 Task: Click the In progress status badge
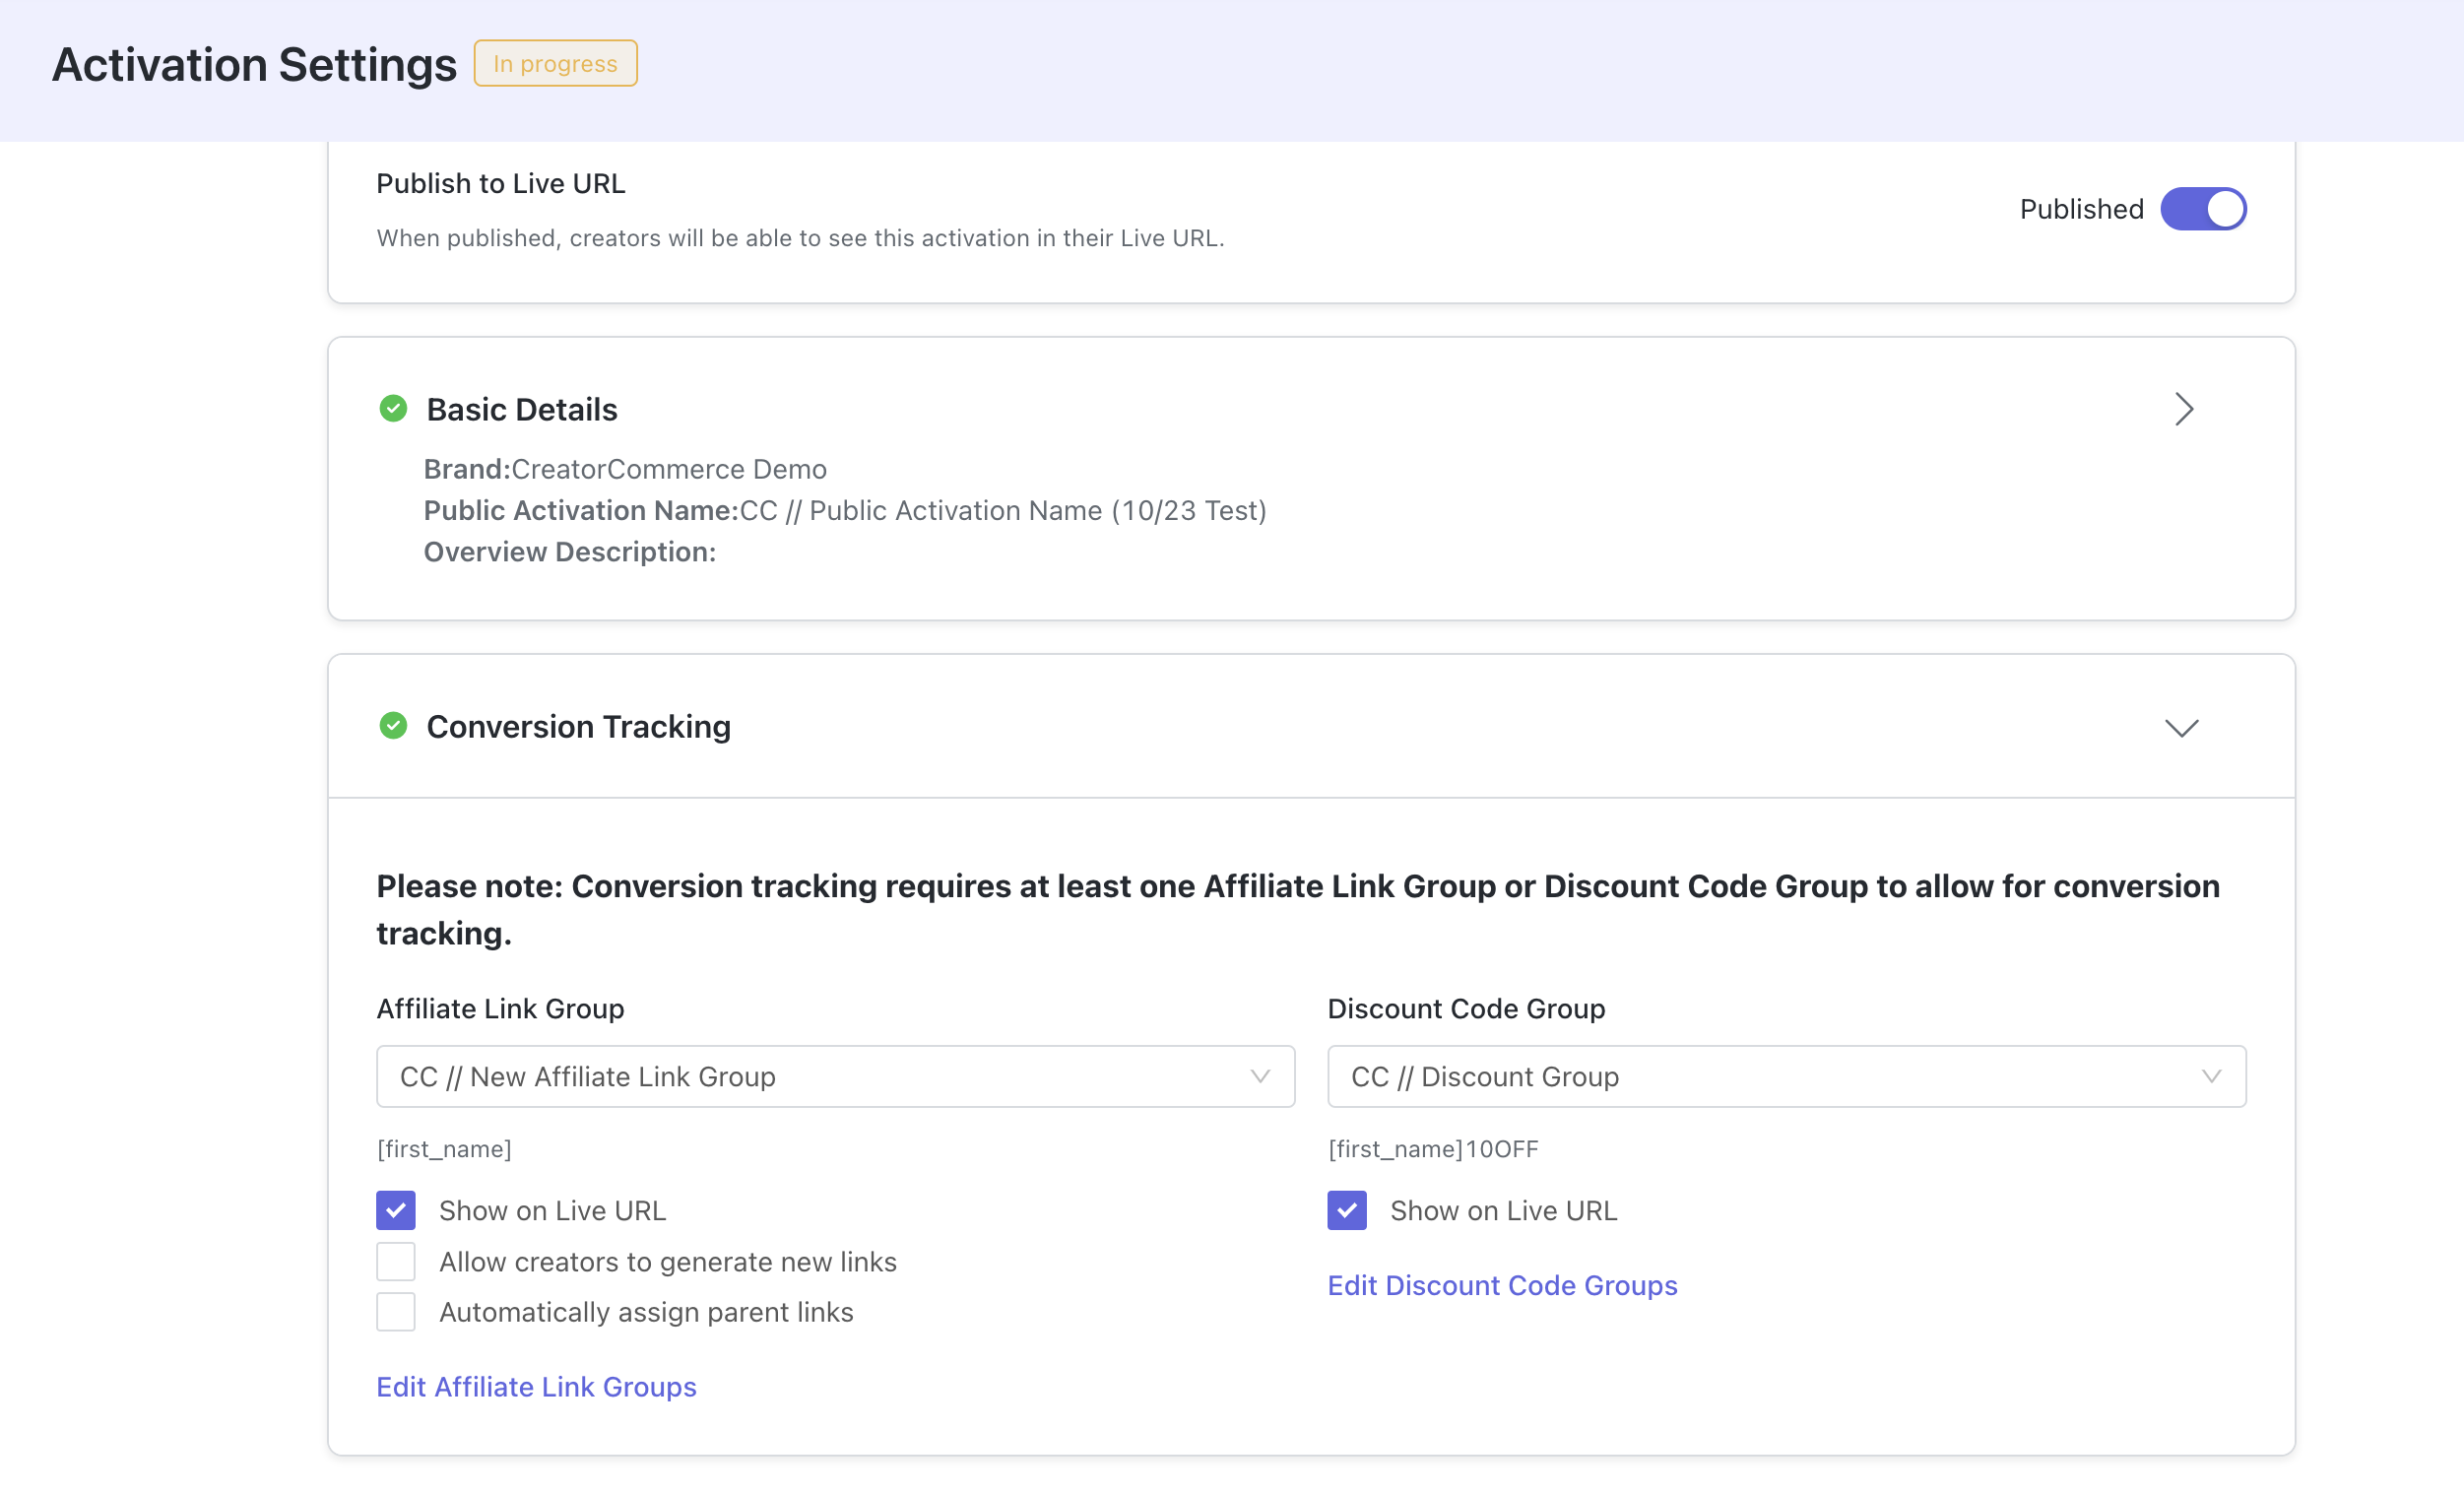[x=555, y=63]
